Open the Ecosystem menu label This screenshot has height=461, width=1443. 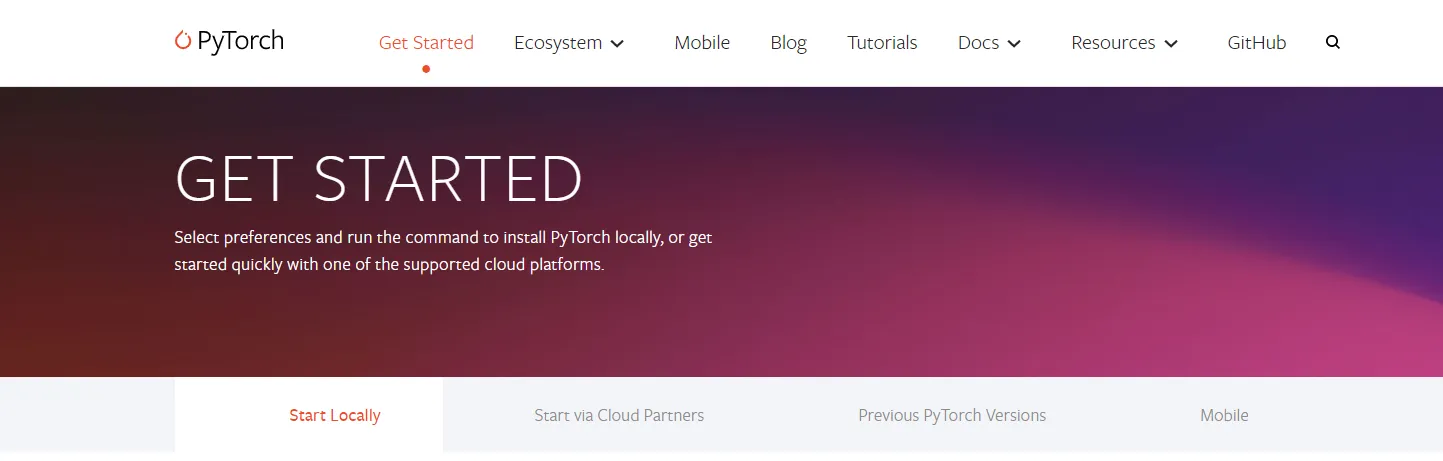pyautogui.click(x=558, y=43)
